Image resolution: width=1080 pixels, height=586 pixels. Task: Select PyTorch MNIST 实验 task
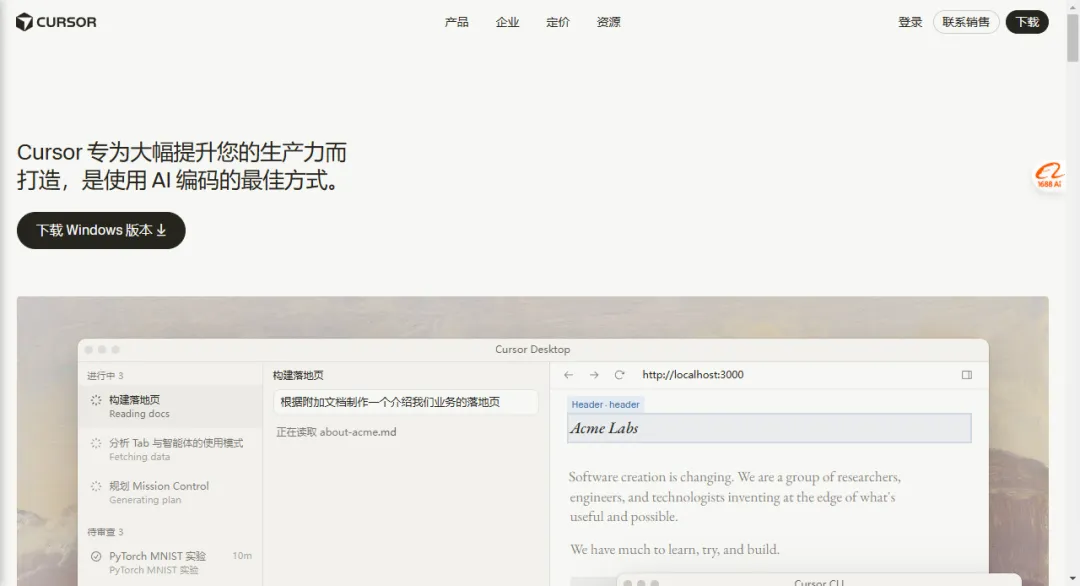click(171, 563)
